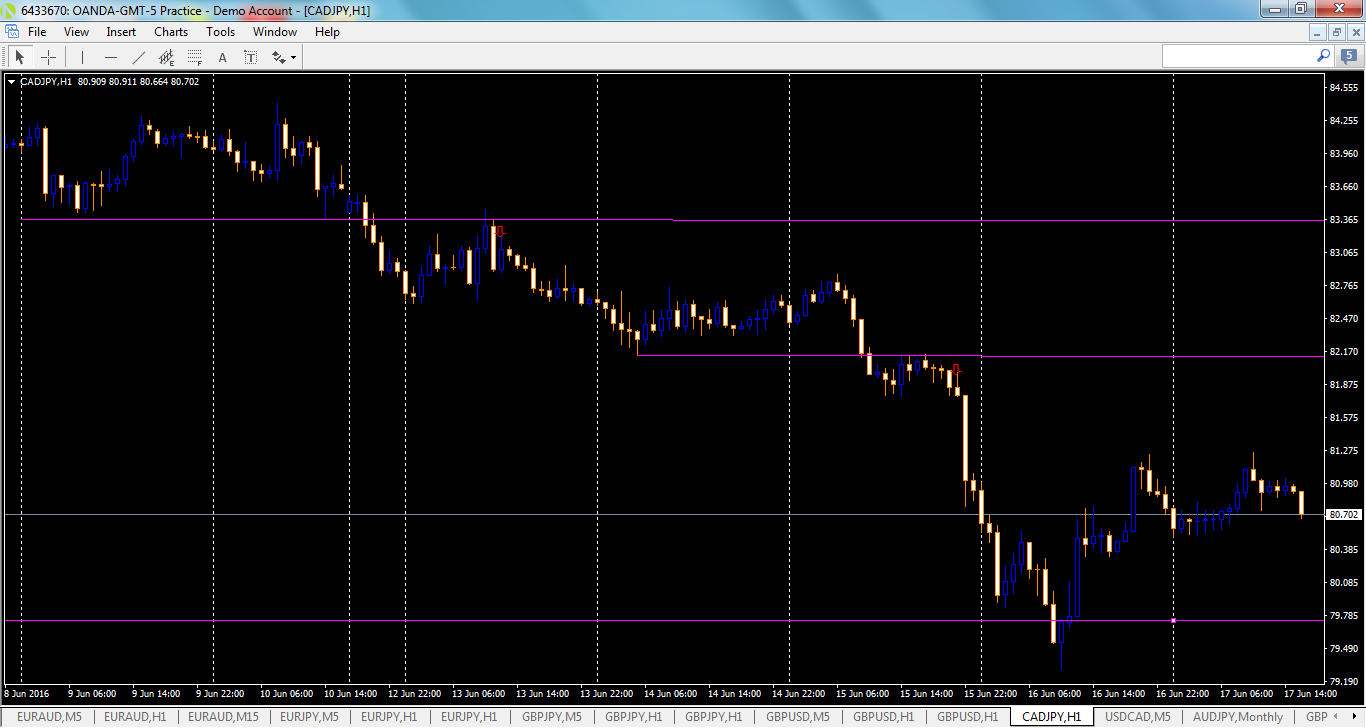
Task: Select the Horizontal Line drawing tool
Action: click(111, 56)
